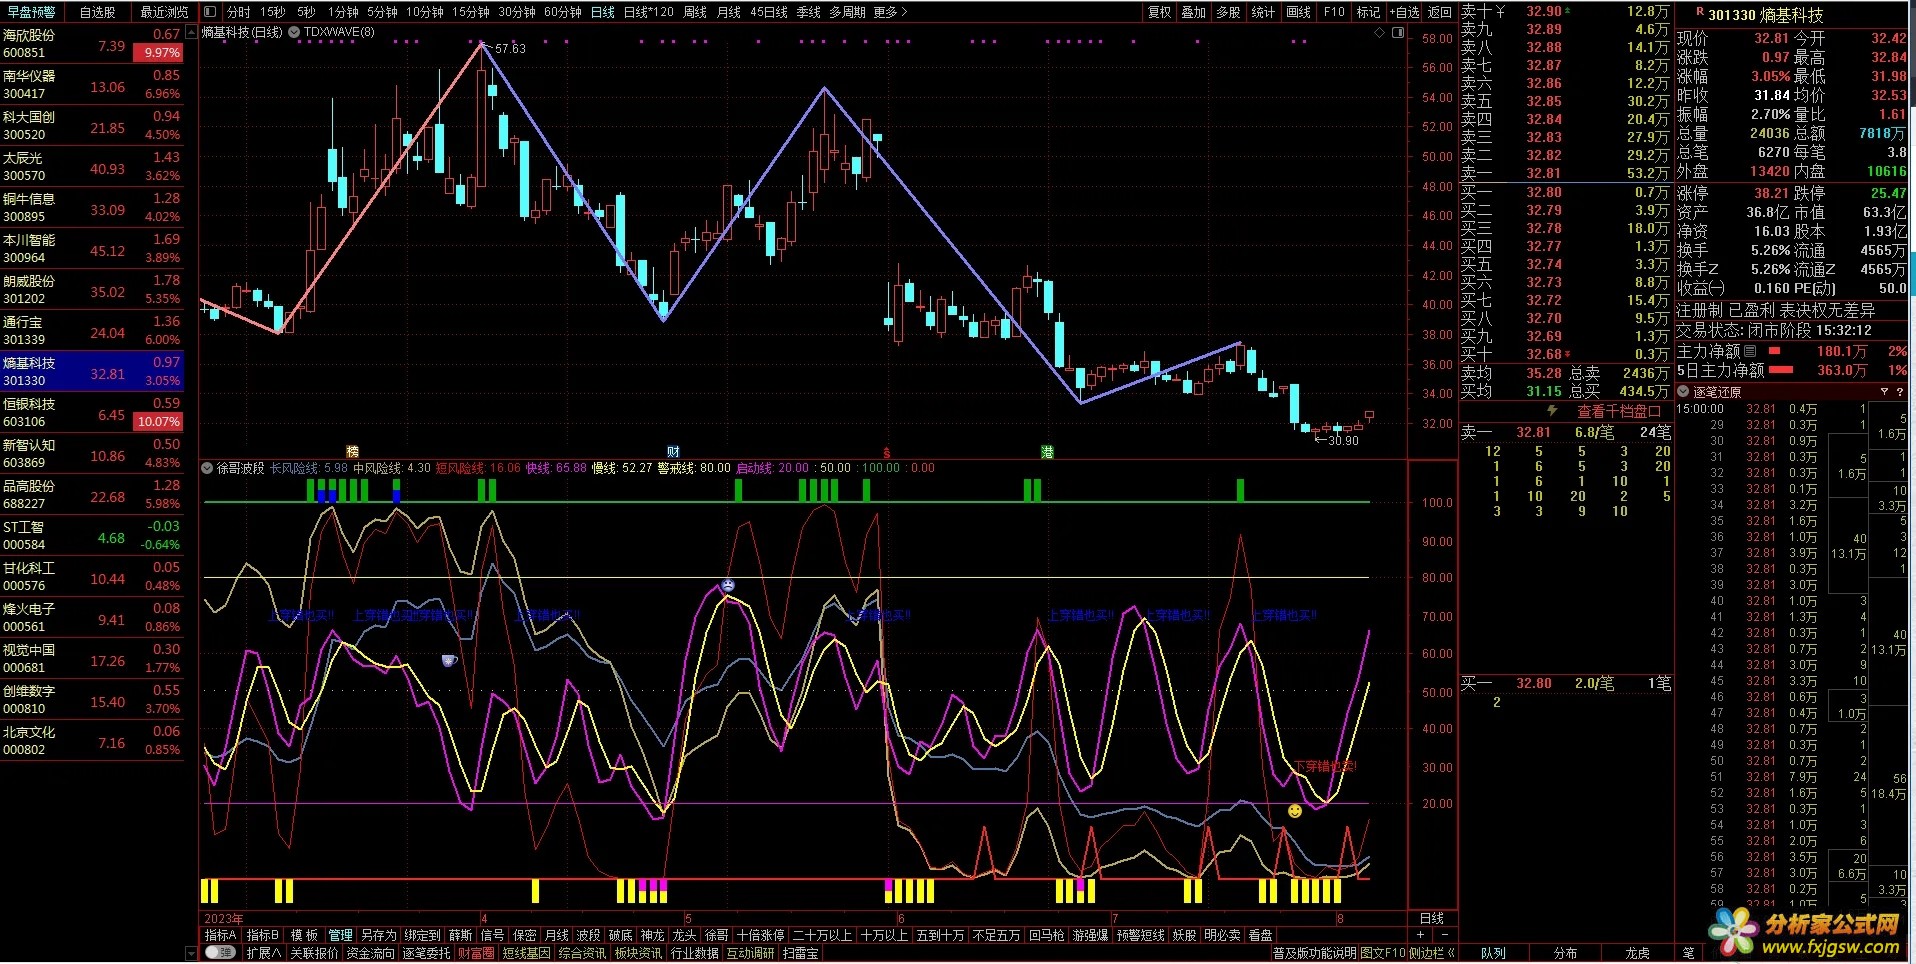1916x964 pixels.
Task: Select 海欣股份 600851 in the stock list
Action: click(x=92, y=44)
